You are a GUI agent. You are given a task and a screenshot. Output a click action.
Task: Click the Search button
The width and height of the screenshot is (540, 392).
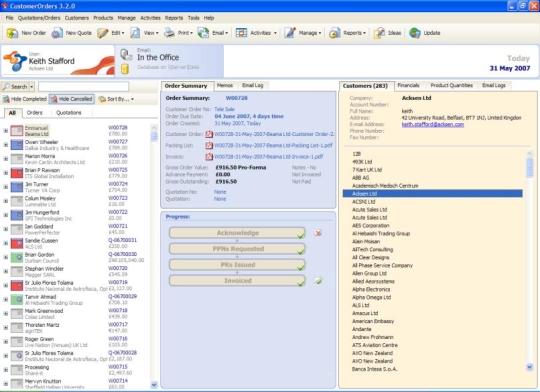click(x=15, y=87)
